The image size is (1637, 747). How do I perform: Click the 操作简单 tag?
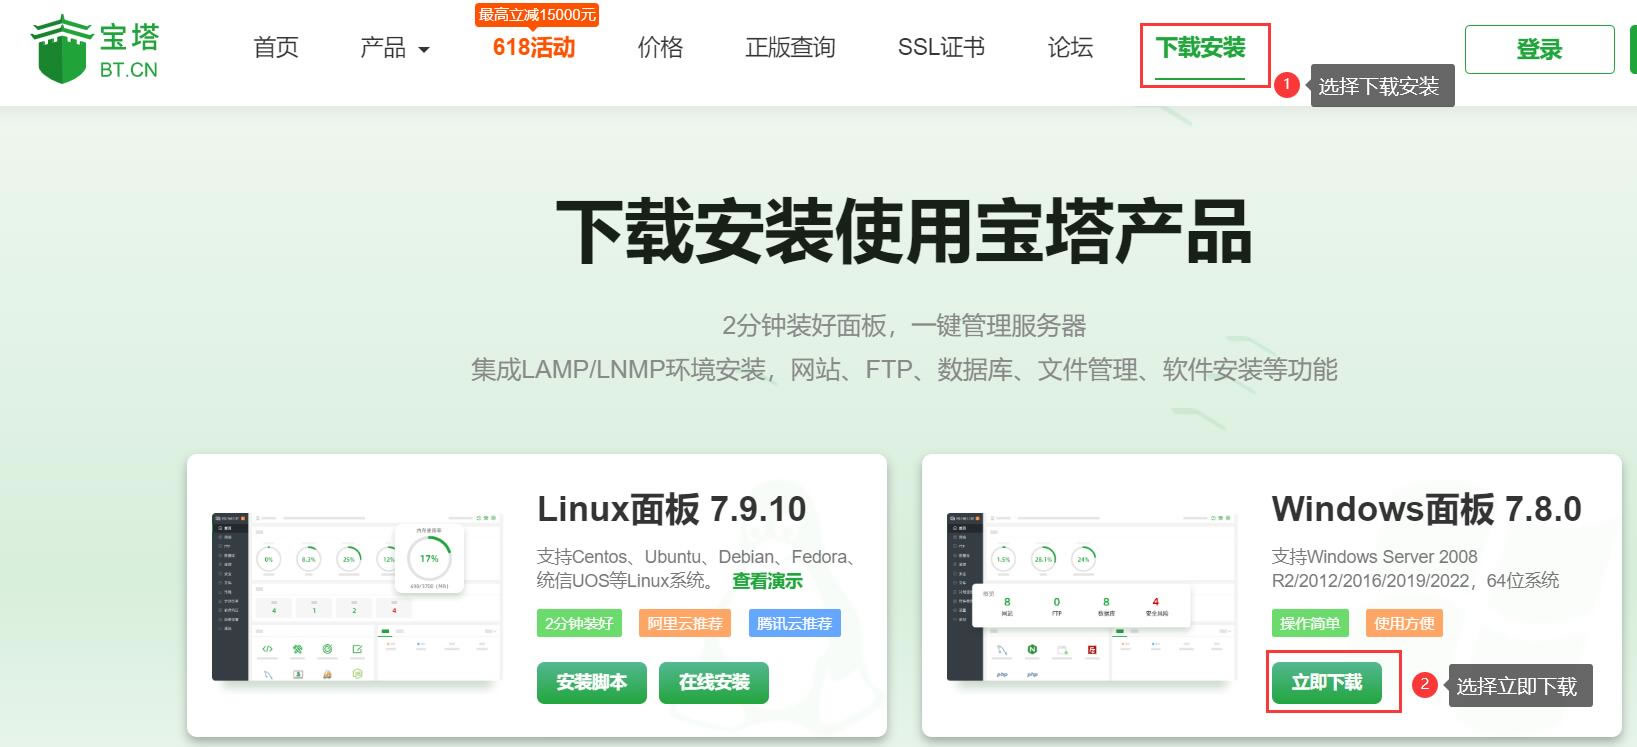coord(1310,623)
